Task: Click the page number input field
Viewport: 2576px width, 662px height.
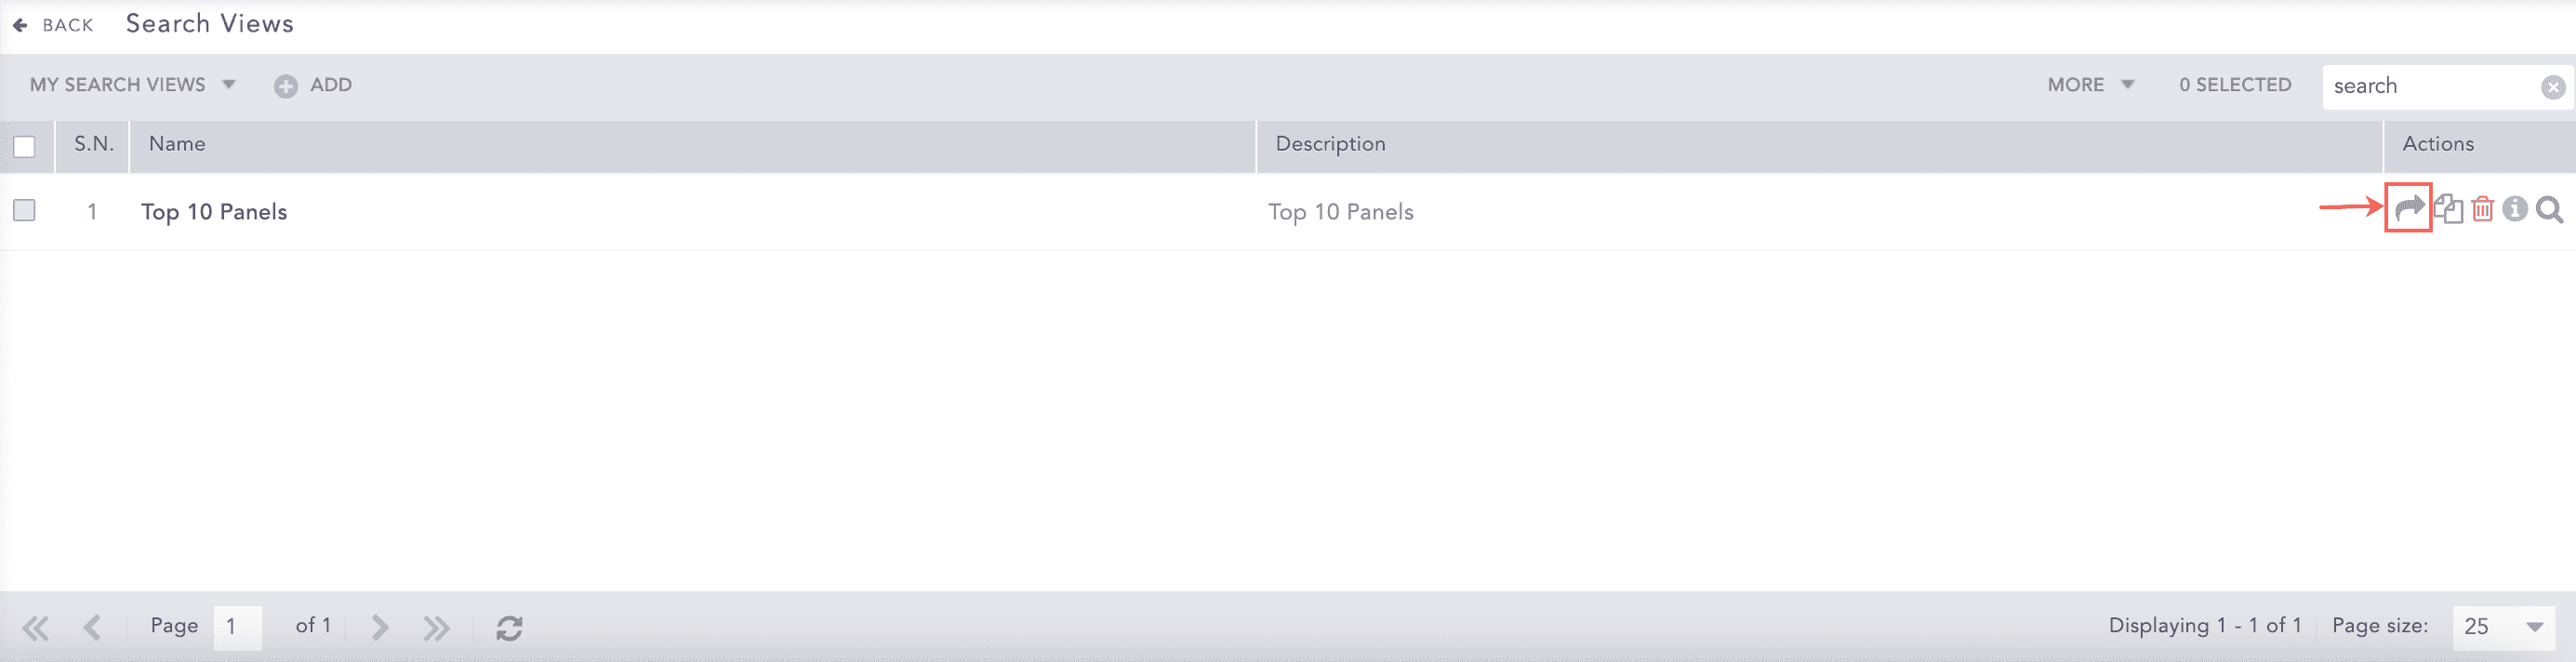Action: coord(237,627)
